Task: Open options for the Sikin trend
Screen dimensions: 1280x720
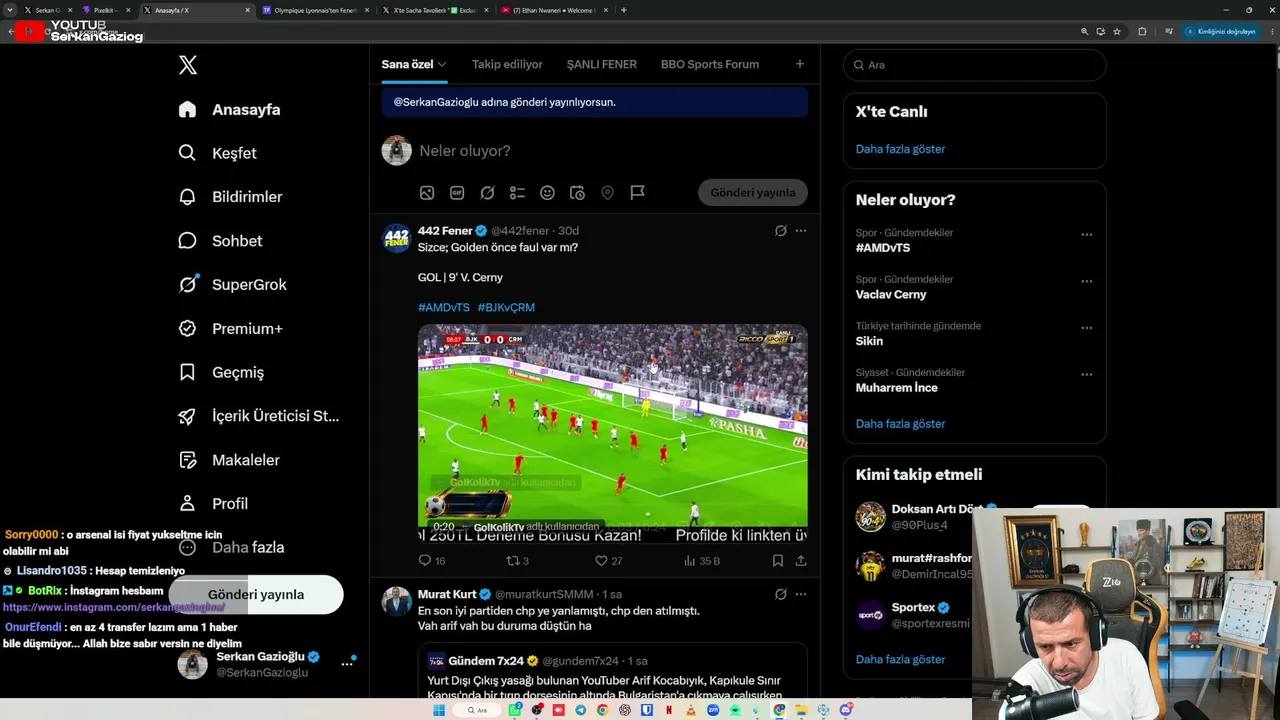Action: 1086,328
